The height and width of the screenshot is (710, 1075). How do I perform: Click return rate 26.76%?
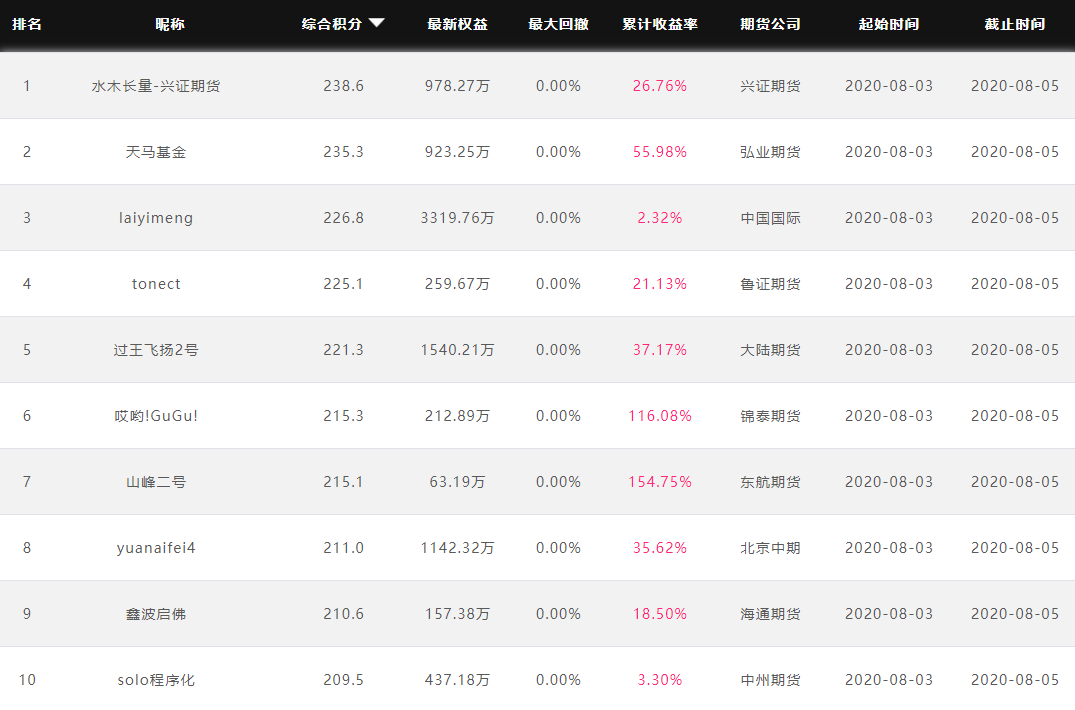[x=660, y=86]
